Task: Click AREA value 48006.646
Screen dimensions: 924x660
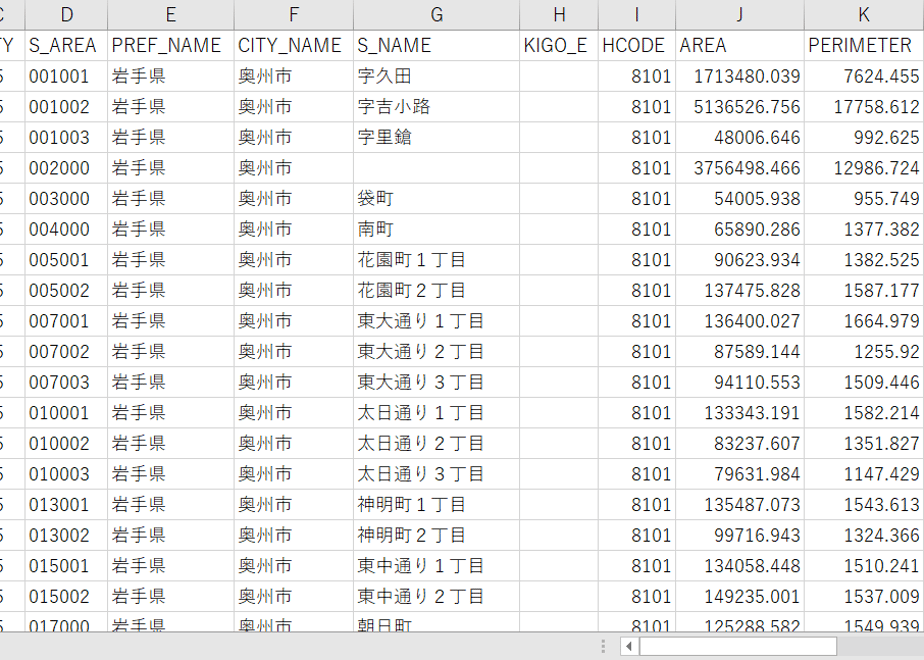Action: click(x=740, y=137)
